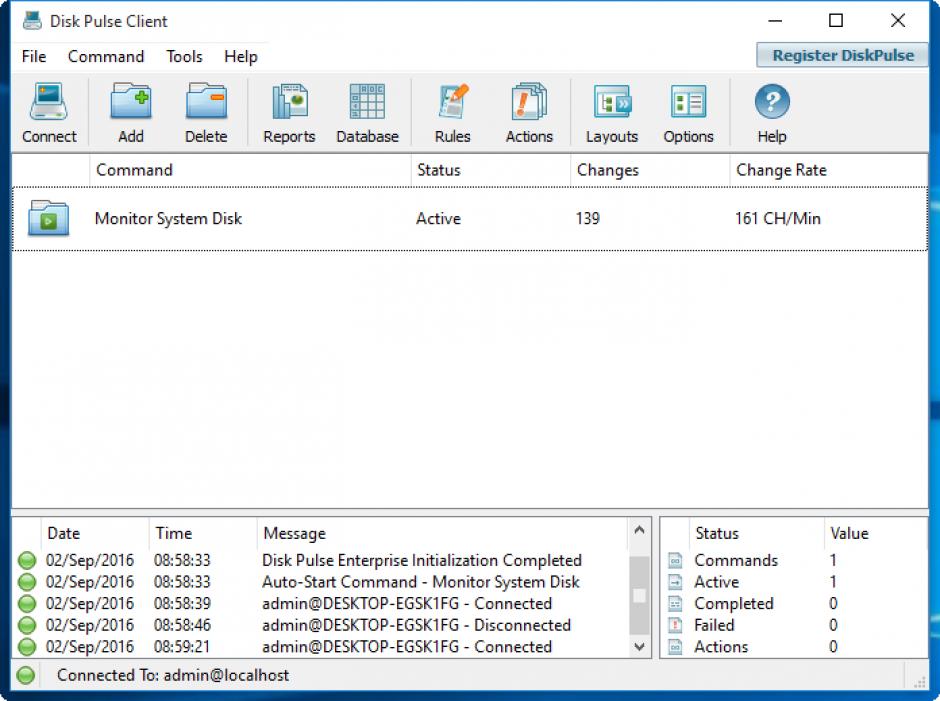Click the log scrollbar up arrow
This screenshot has height=701, width=940.
click(x=639, y=530)
